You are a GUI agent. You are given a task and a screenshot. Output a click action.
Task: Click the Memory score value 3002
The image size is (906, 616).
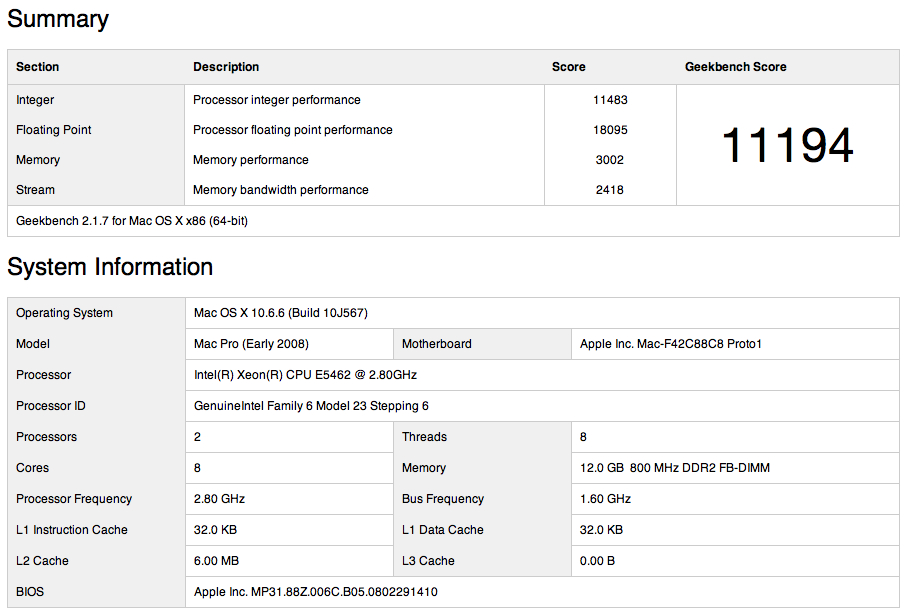610,160
